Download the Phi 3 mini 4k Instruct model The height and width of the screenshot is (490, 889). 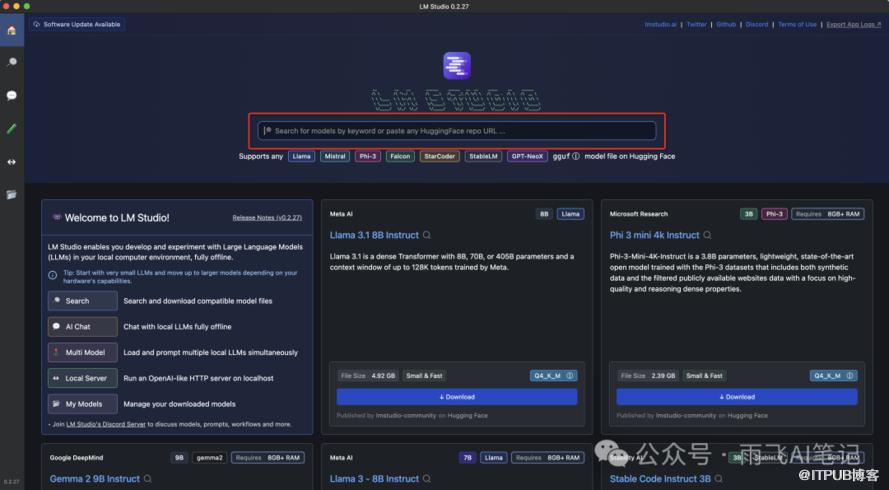(737, 397)
